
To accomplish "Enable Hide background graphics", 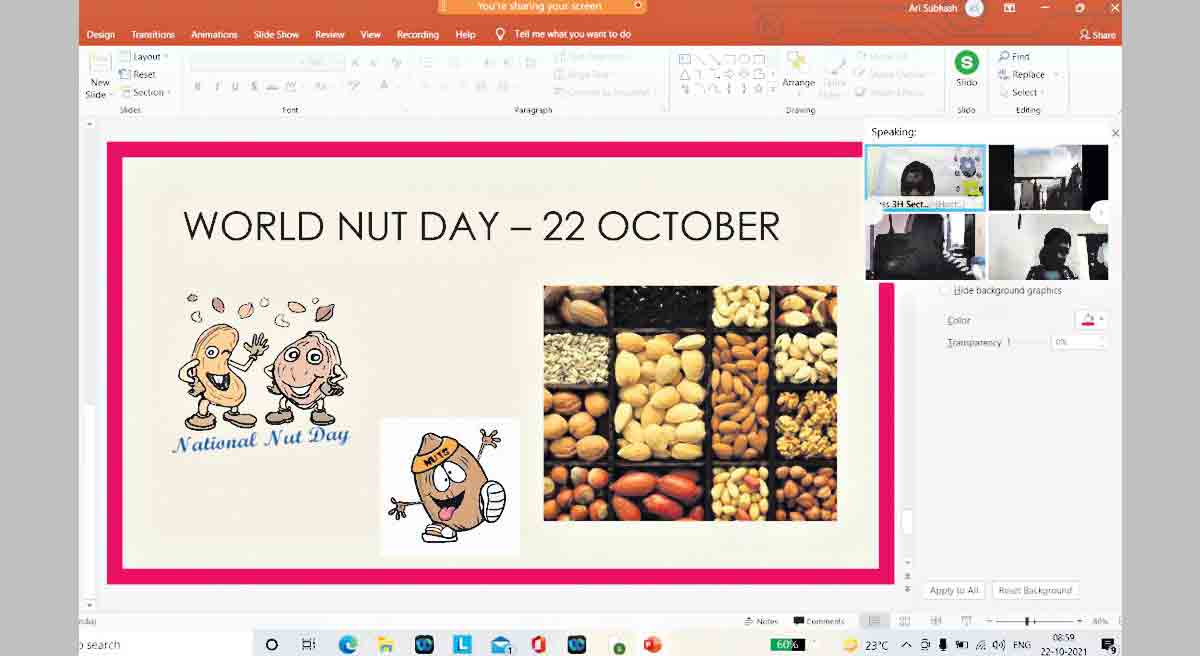I will (944, 290).
